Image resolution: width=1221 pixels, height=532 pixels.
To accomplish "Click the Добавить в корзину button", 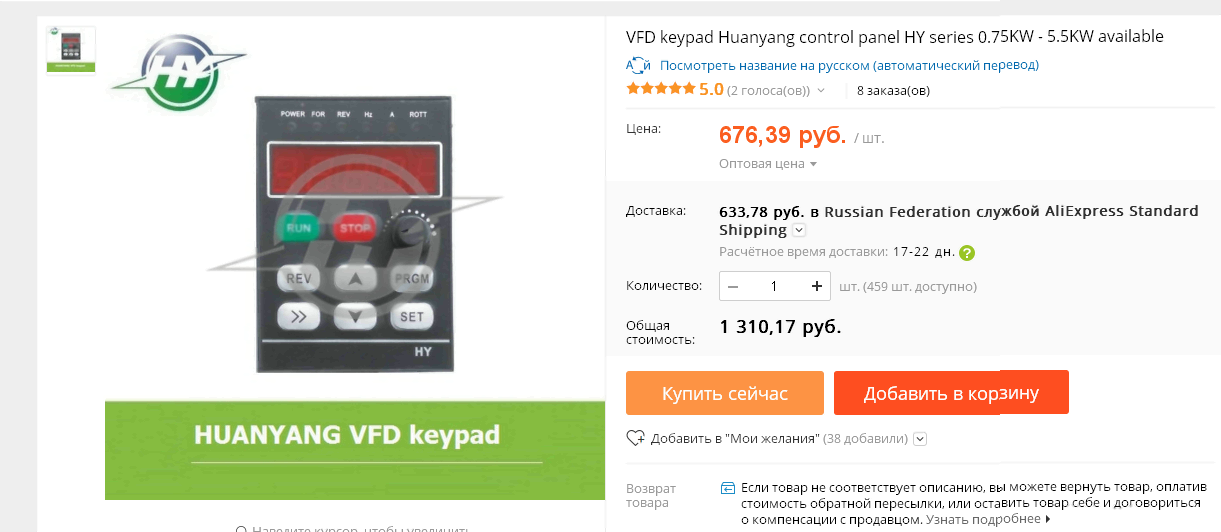I will [x=951, y=393].
